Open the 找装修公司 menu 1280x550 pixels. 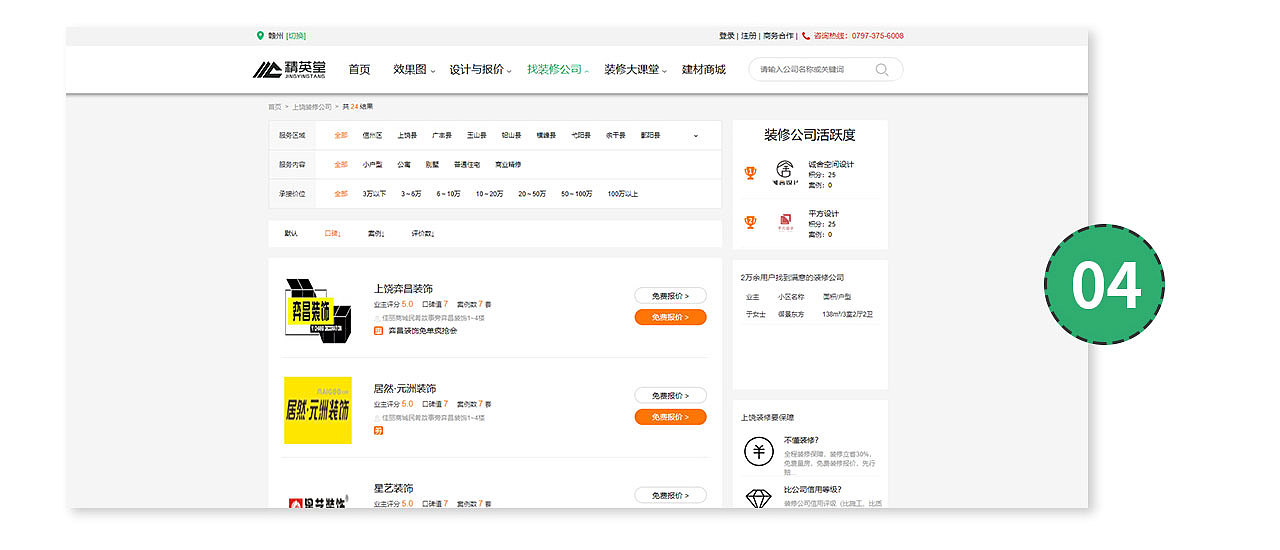[557, 70]
